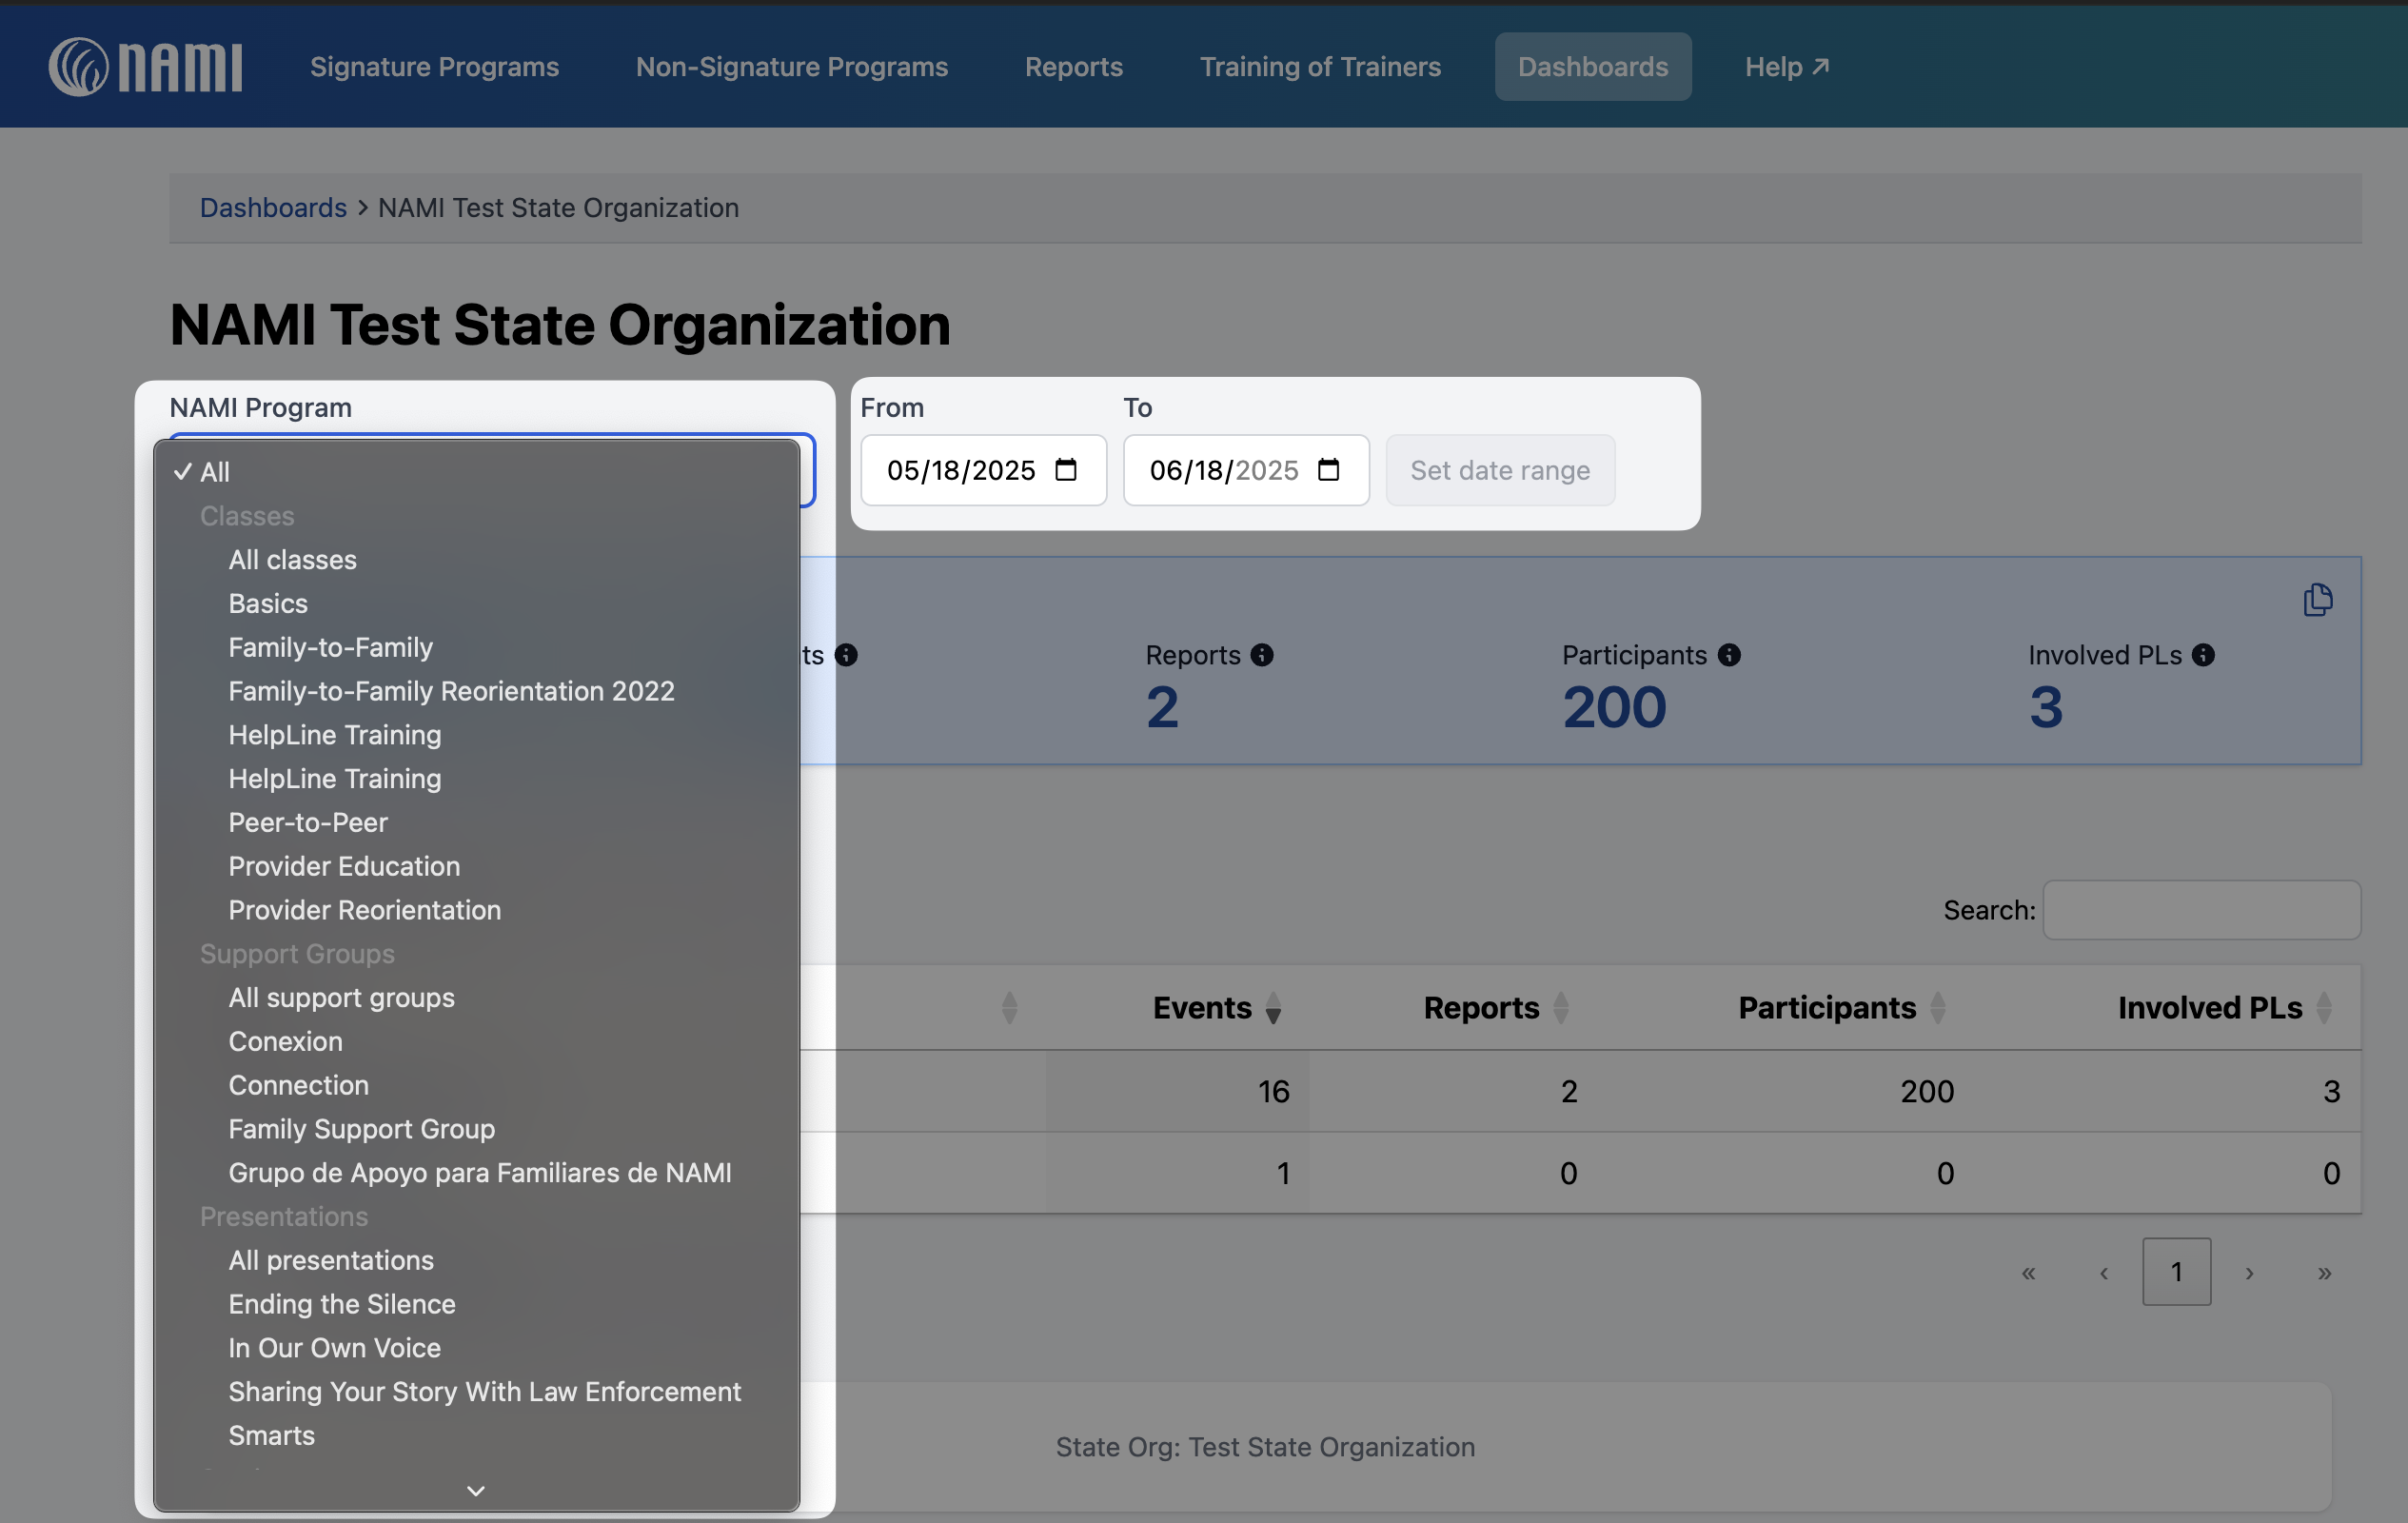Click the 16 events table cell
This screenshot has width=2408, height=1523.
coord(1178,1091)
